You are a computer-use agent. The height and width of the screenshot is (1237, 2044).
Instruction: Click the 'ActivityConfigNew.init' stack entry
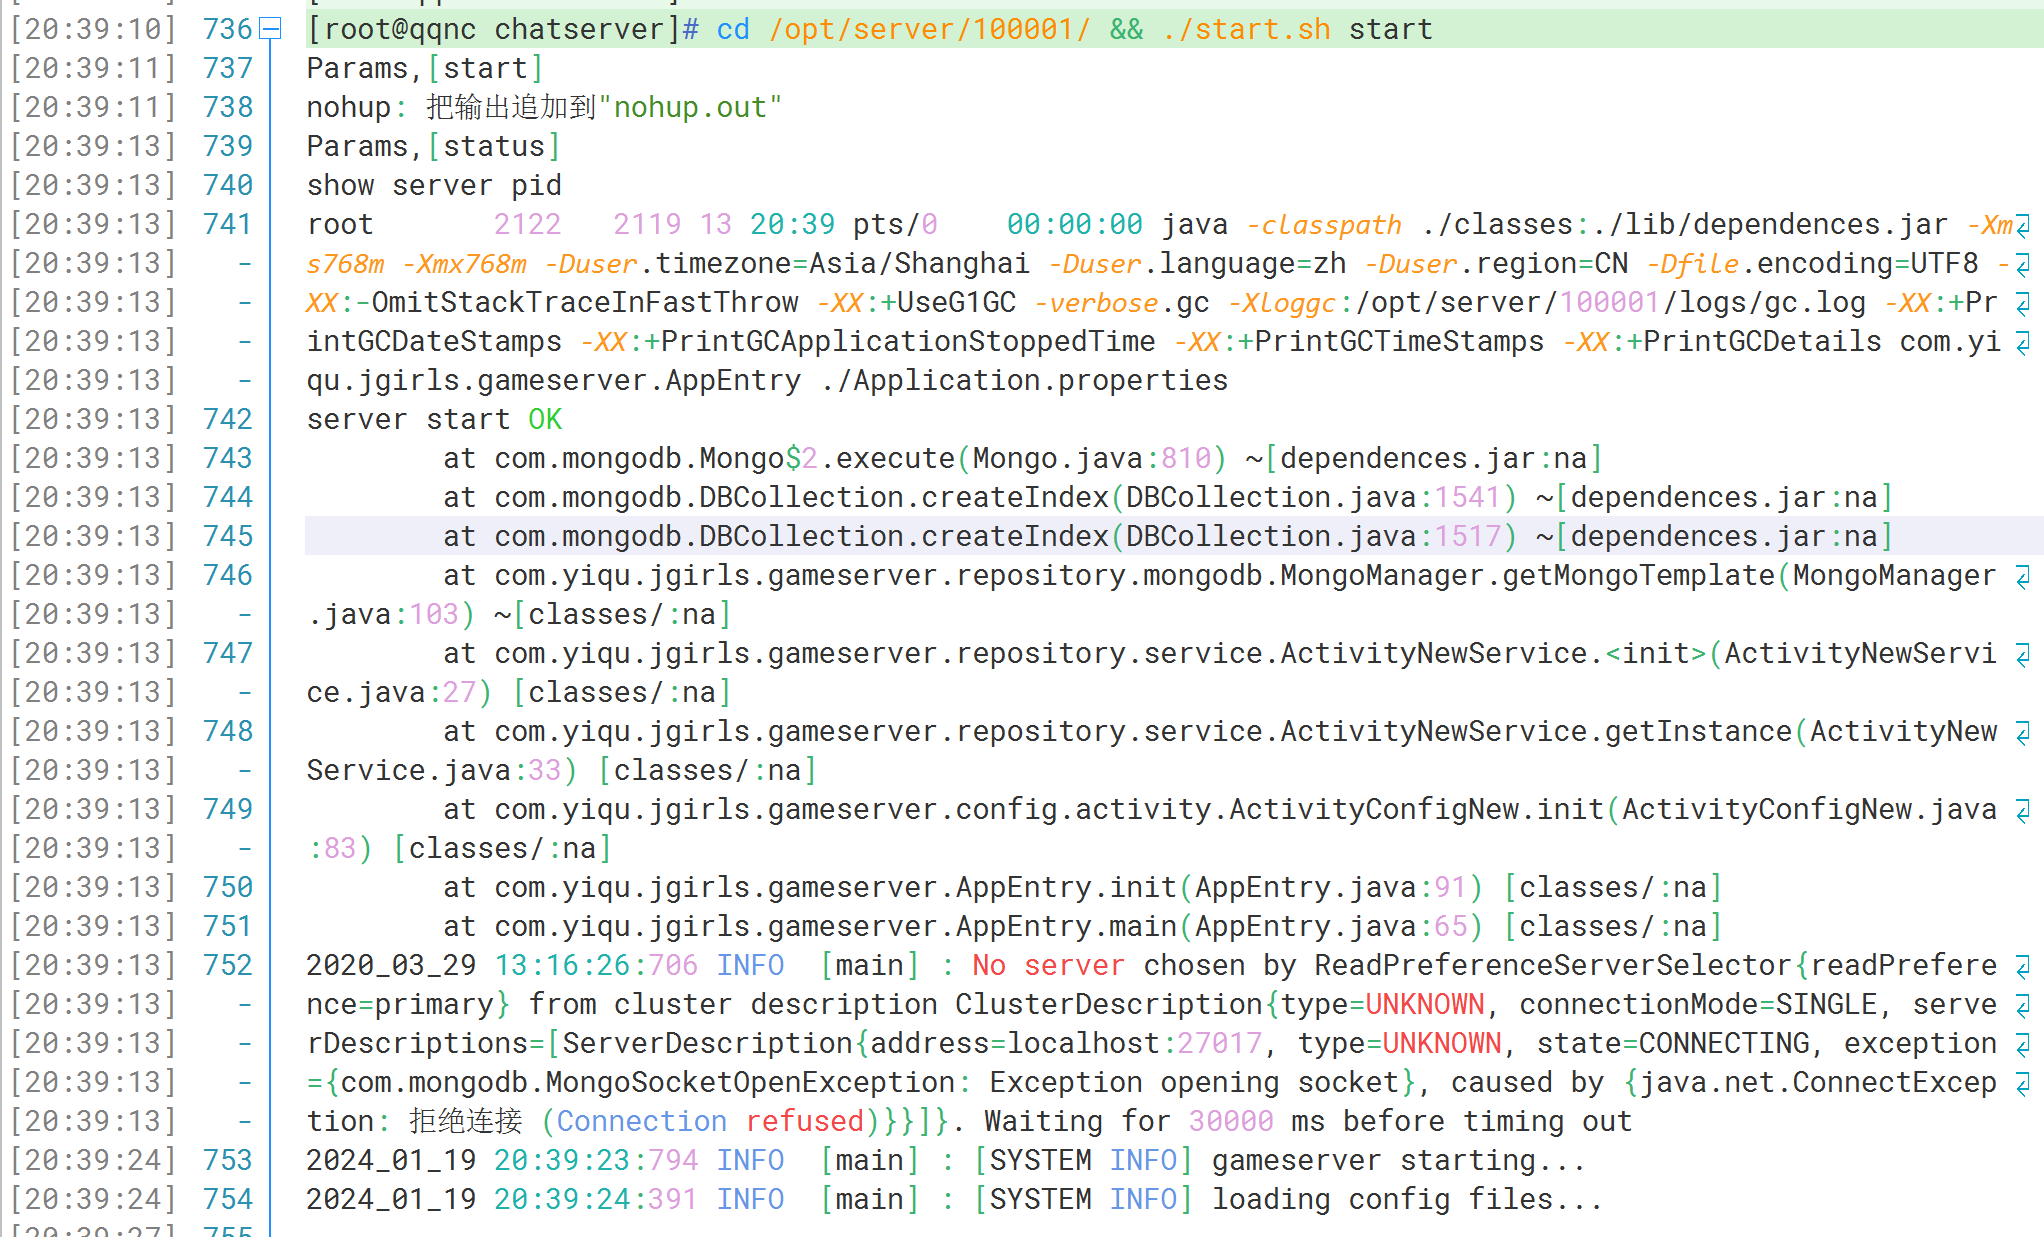(1417, 809)
